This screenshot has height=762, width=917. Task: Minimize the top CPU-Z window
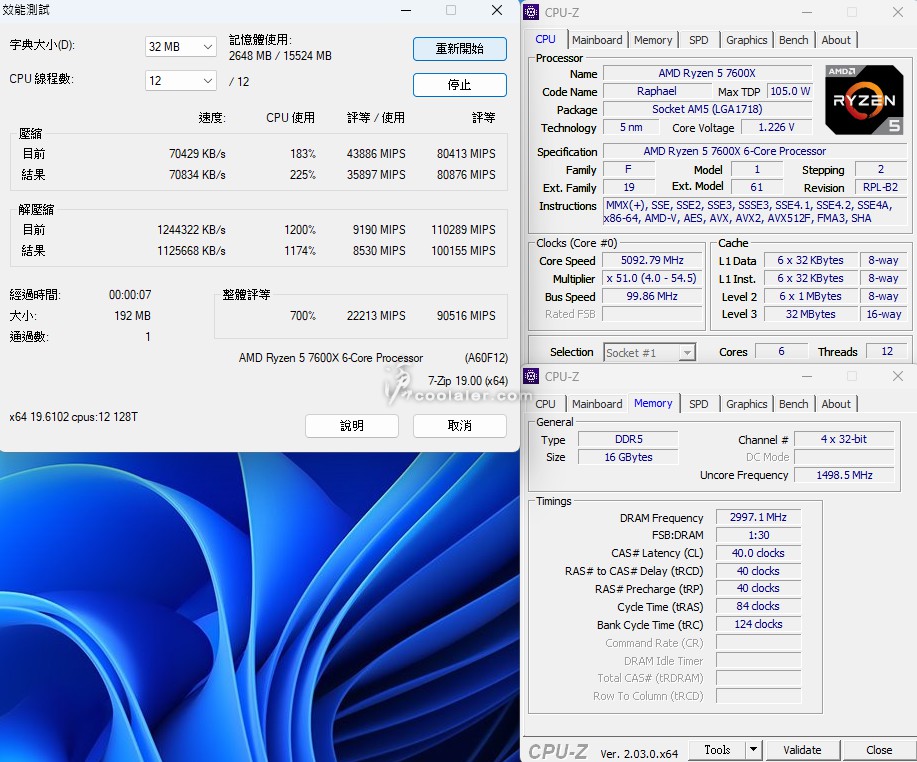807,12
